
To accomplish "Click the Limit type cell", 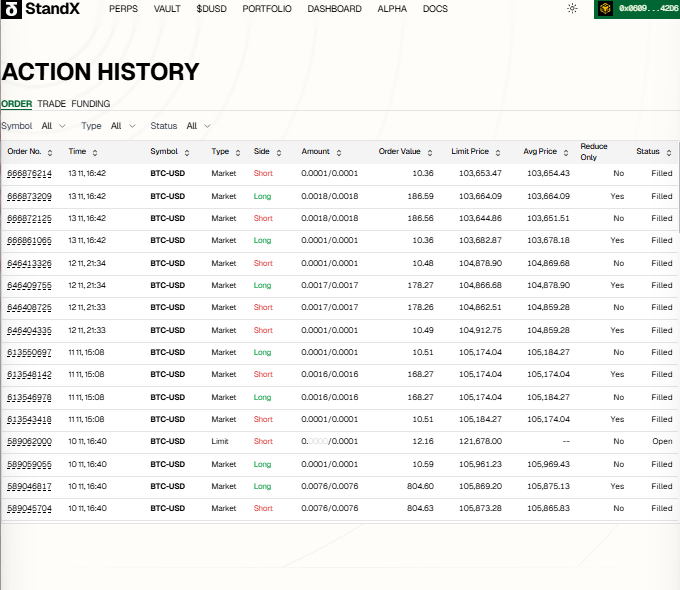I will pyautogui.click(x=220, y=441).
